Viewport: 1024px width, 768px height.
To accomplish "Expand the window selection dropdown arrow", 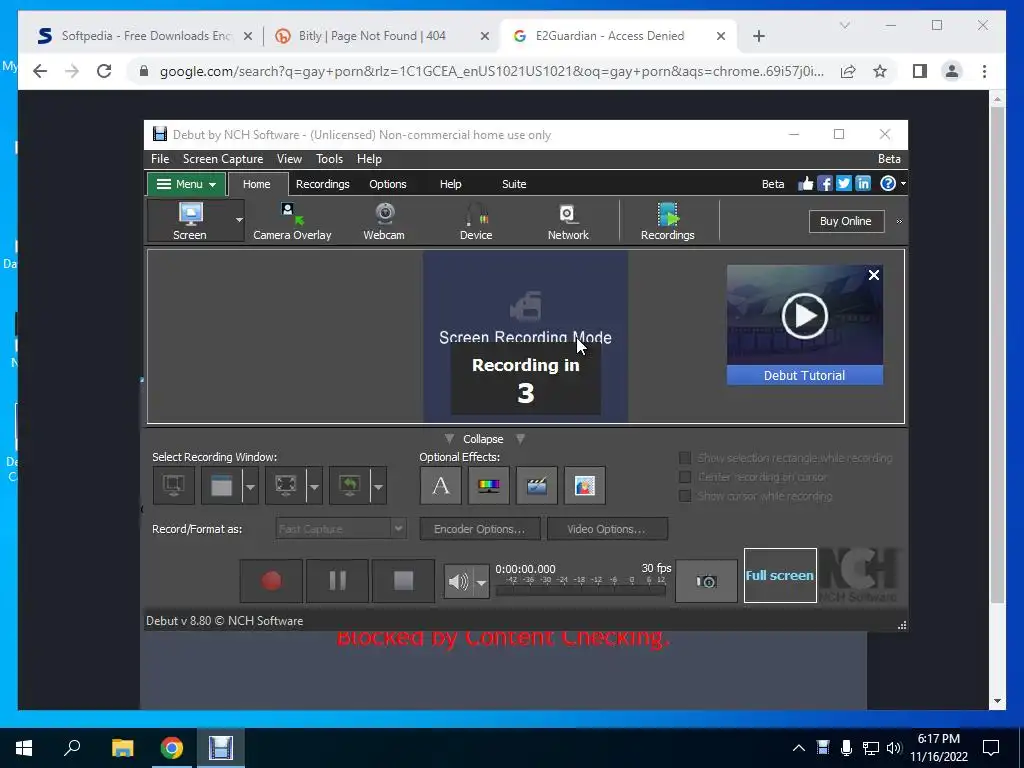I will [x=249, y=485].
